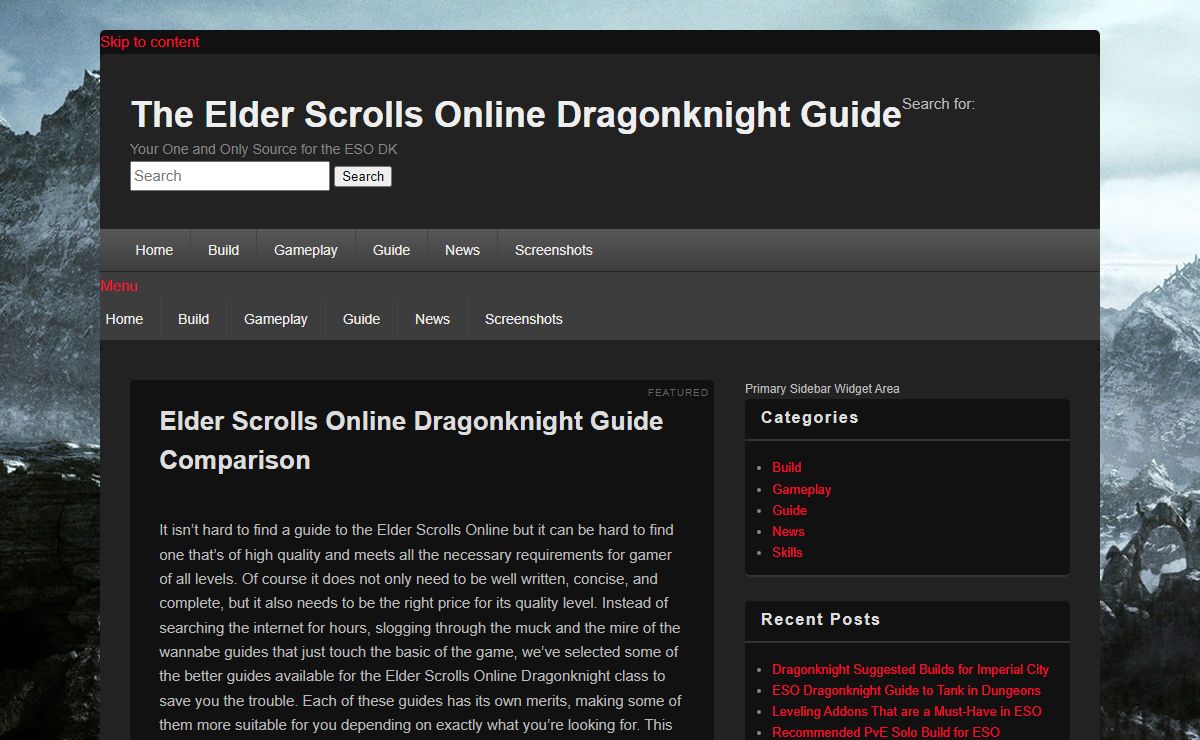Image resolution: width=1200 pixels, height=740 pixels.
Task: Open the site title link The Elder Scrolls Online Dragonknight Guide
Action: 516,115
